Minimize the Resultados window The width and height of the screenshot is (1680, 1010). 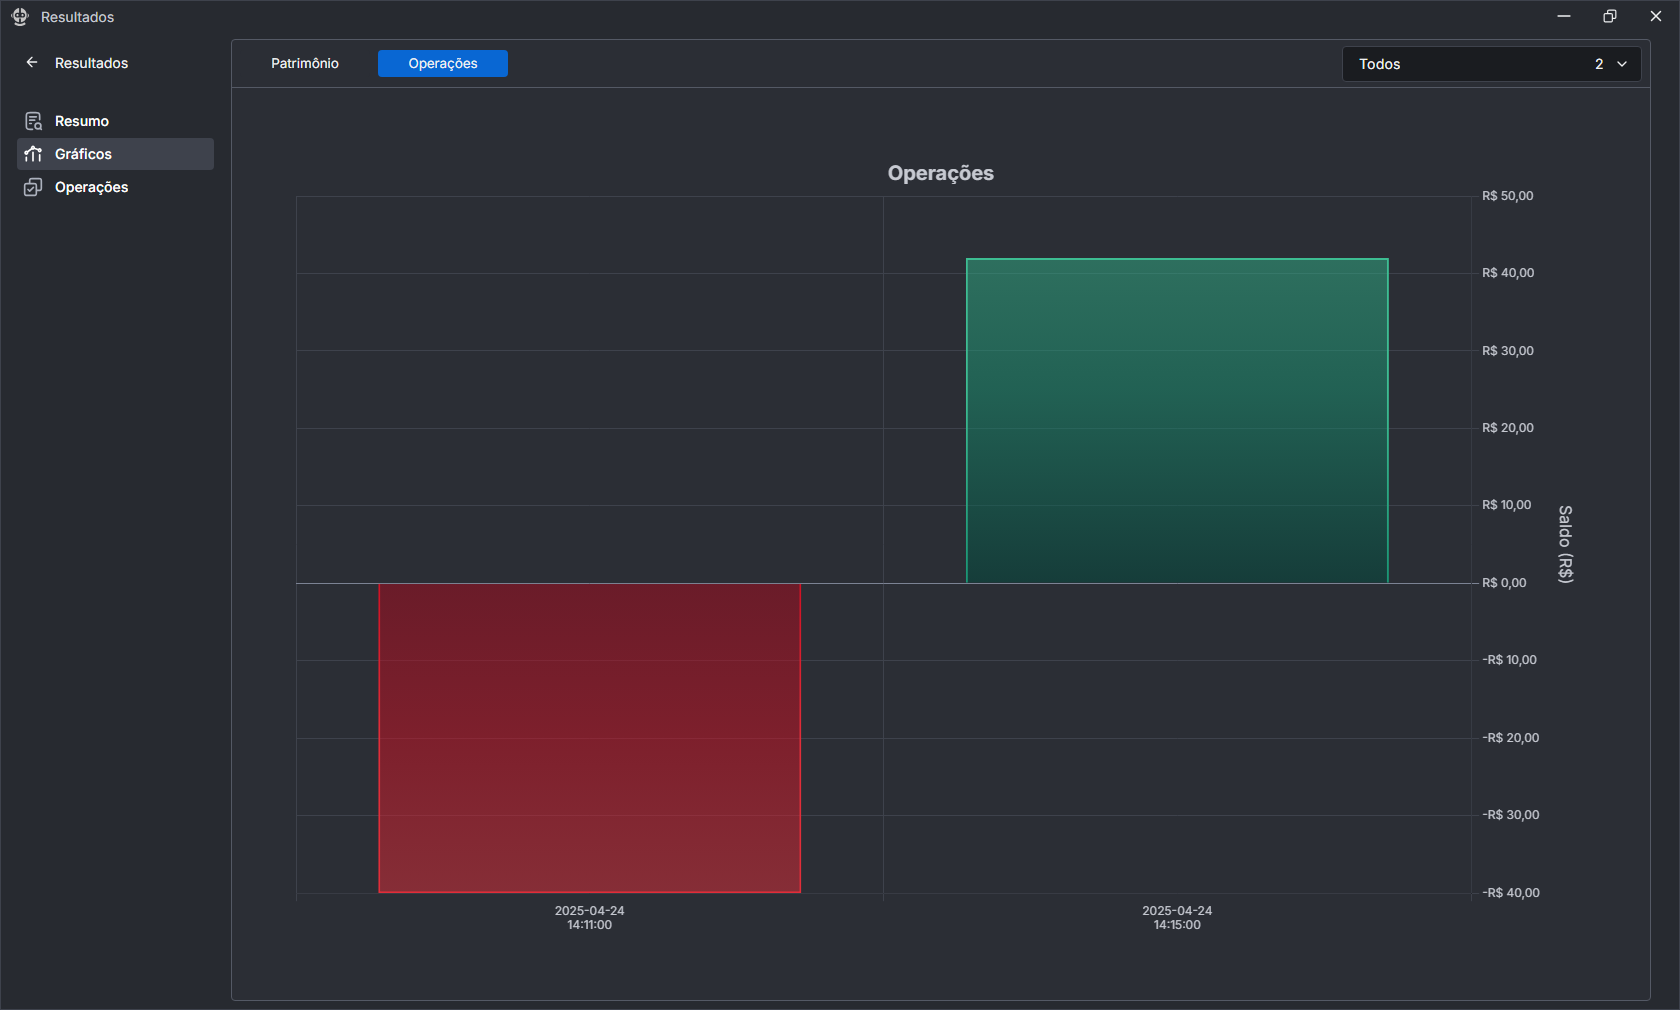point(1564,17)
